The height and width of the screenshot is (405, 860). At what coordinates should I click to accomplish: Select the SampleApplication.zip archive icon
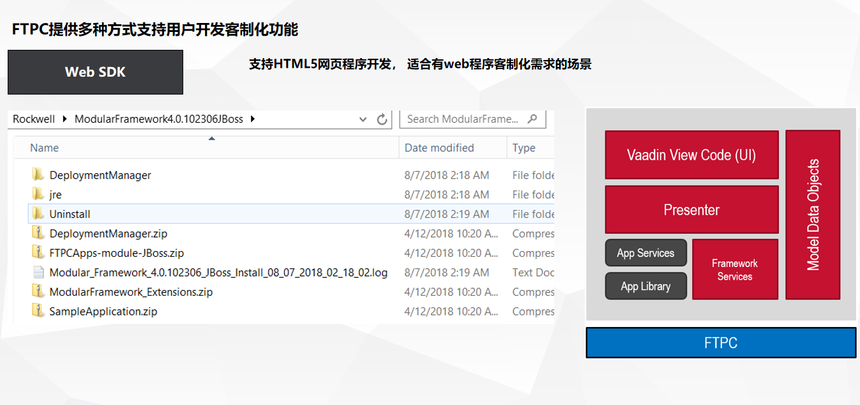[x=38, y=311]
